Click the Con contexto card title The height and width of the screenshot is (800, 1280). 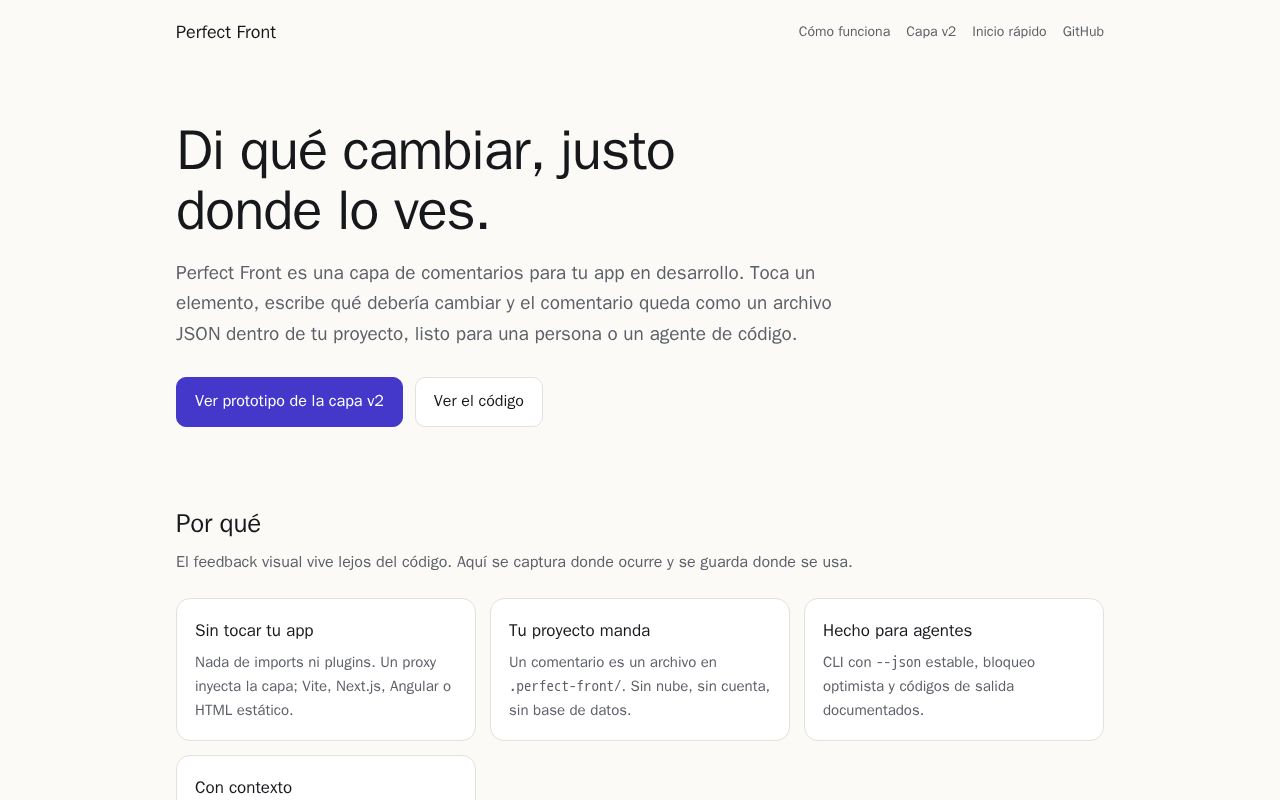pyautogui.click(x=243, y=788)
